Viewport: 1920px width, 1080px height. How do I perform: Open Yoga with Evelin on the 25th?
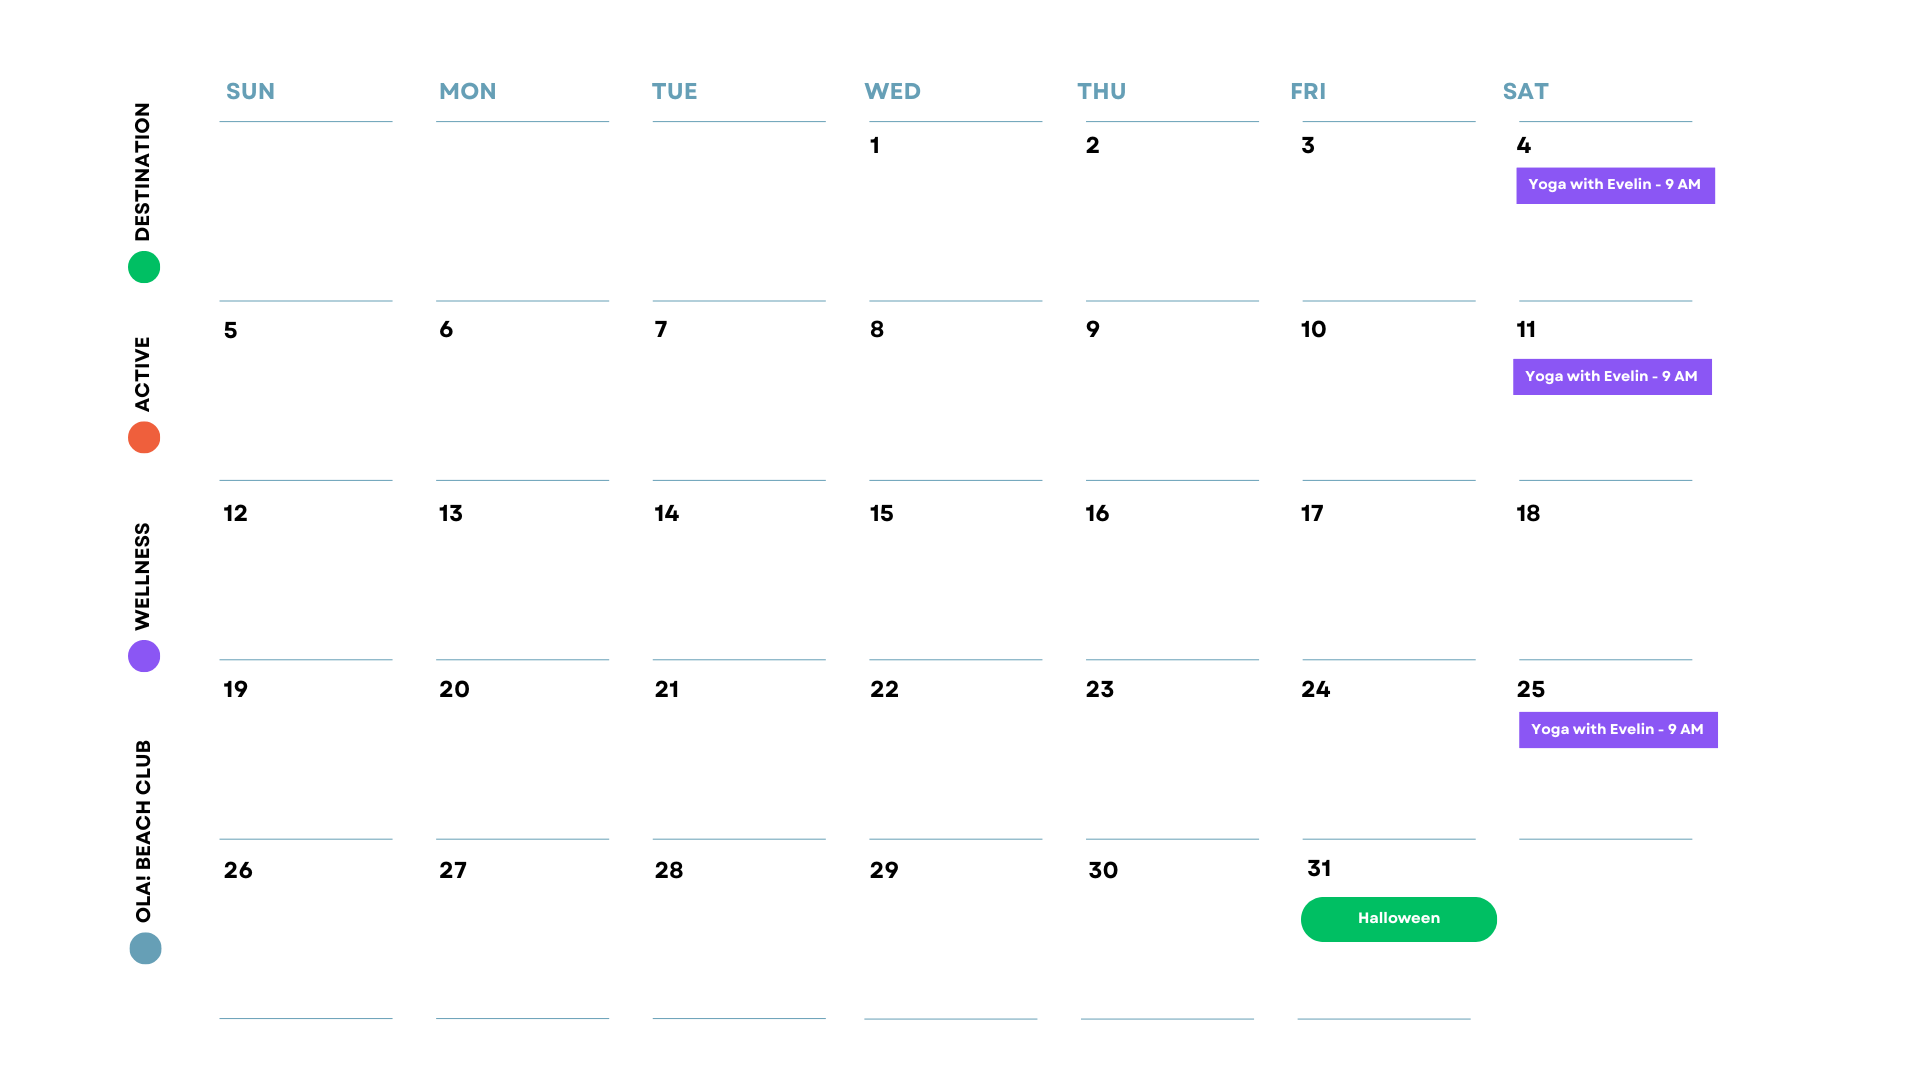pos(1617,730)
